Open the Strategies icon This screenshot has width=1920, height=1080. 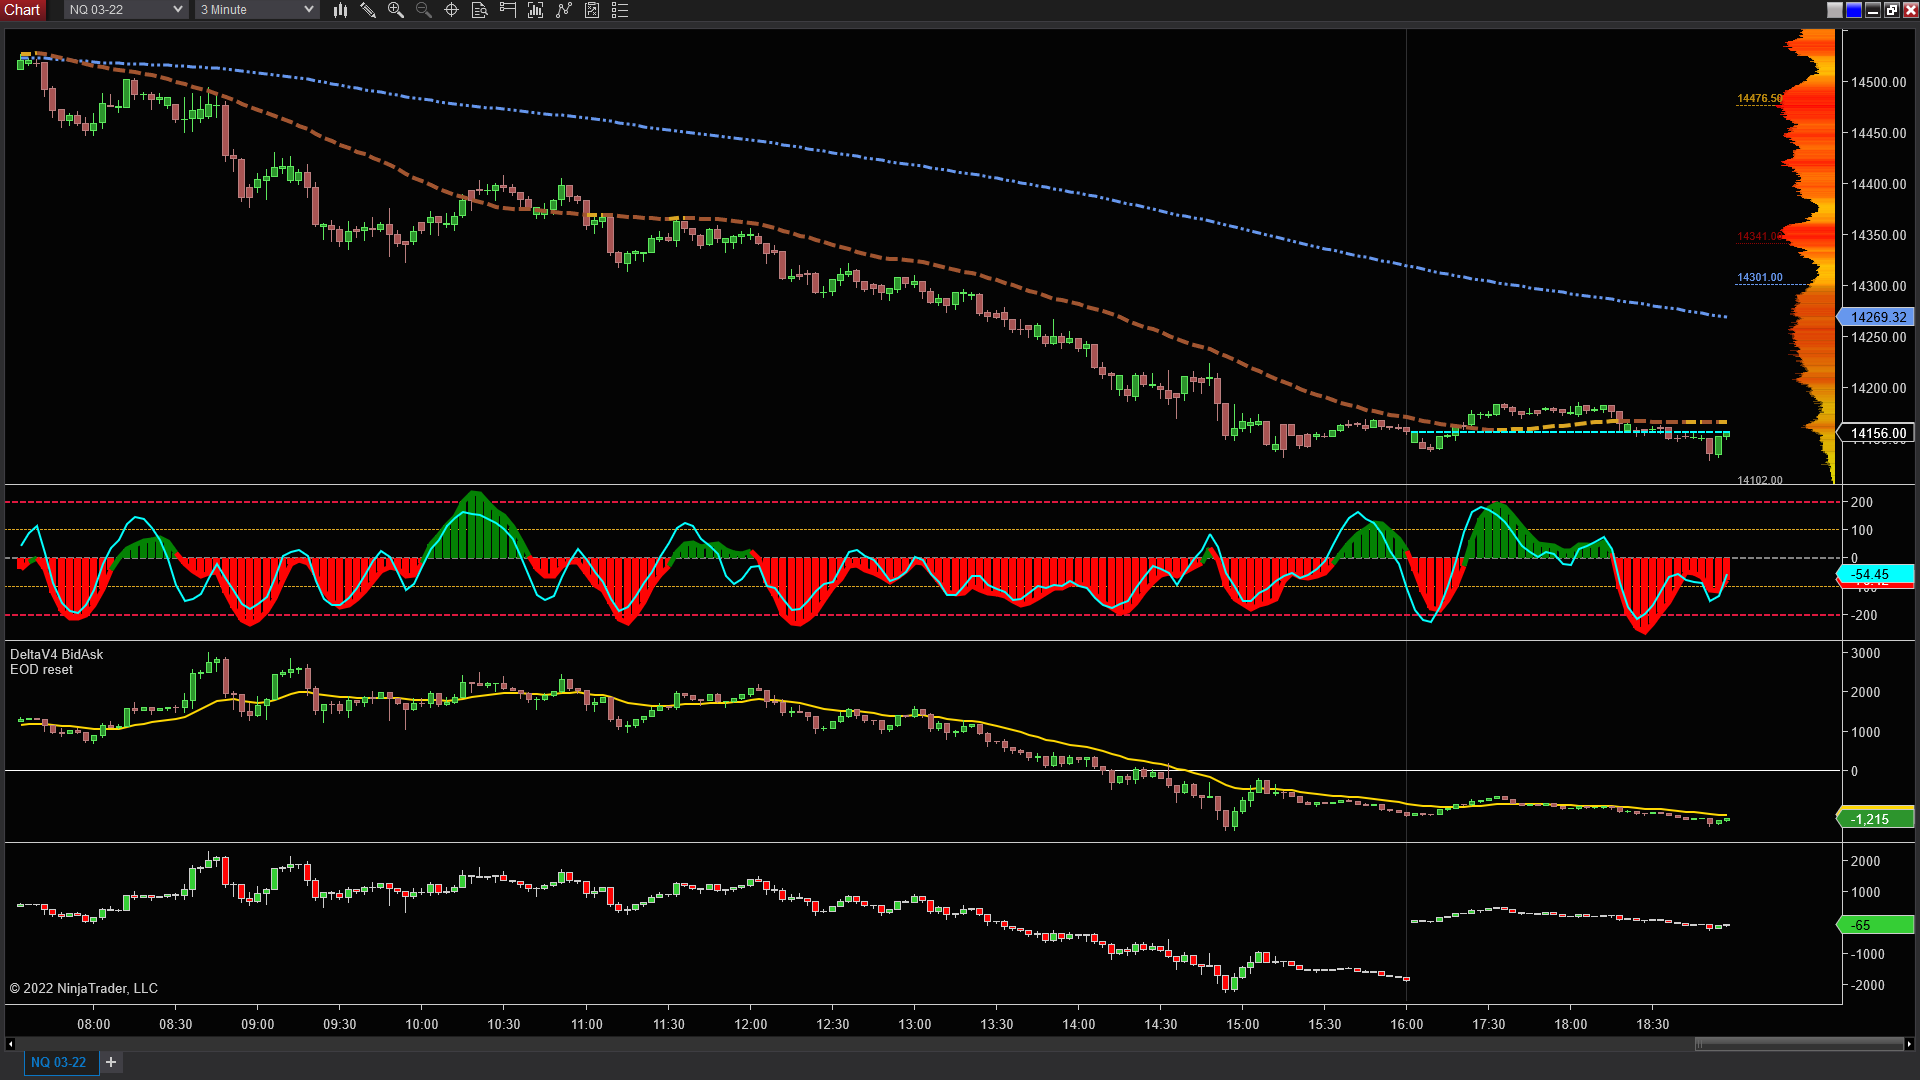pos(564,10)
